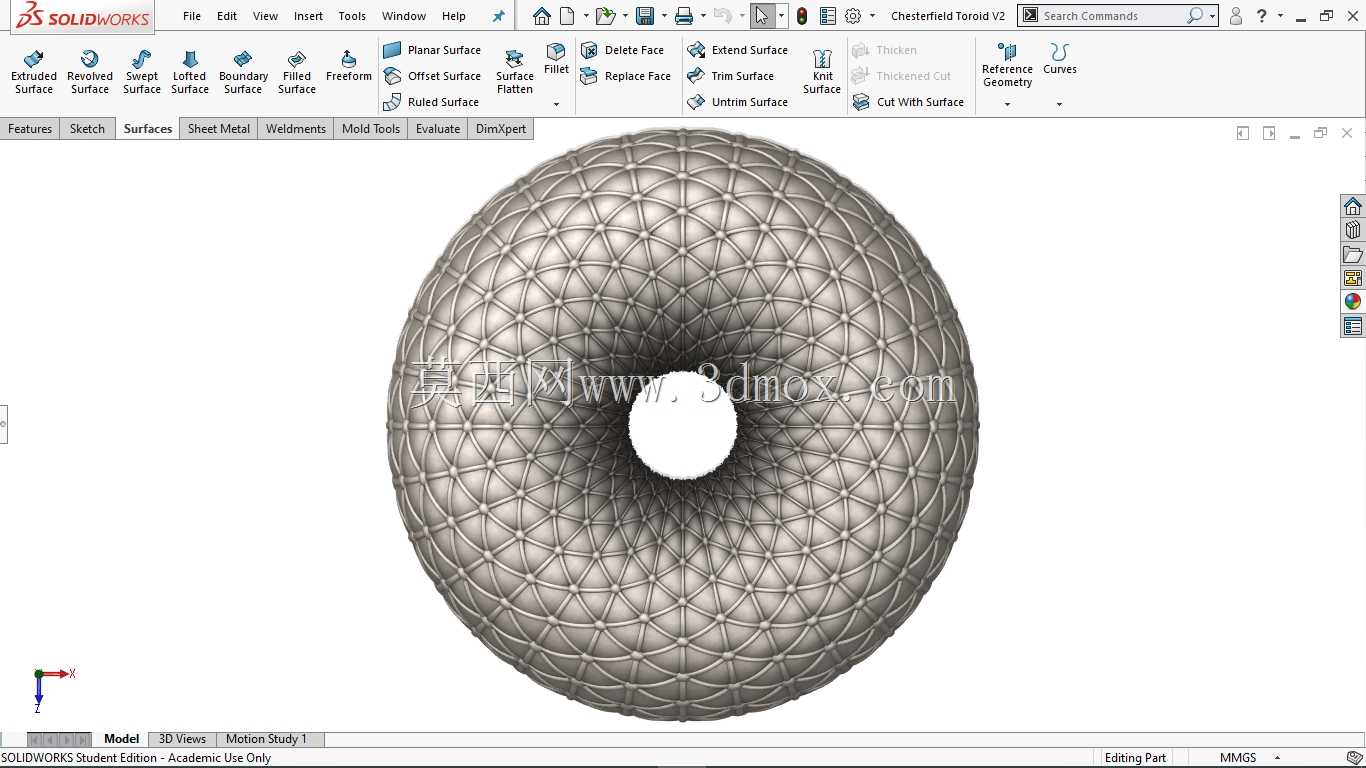The height and width of the screenshot is (768, 1366).
Task: Open the File menu
Action: [192, 16]
